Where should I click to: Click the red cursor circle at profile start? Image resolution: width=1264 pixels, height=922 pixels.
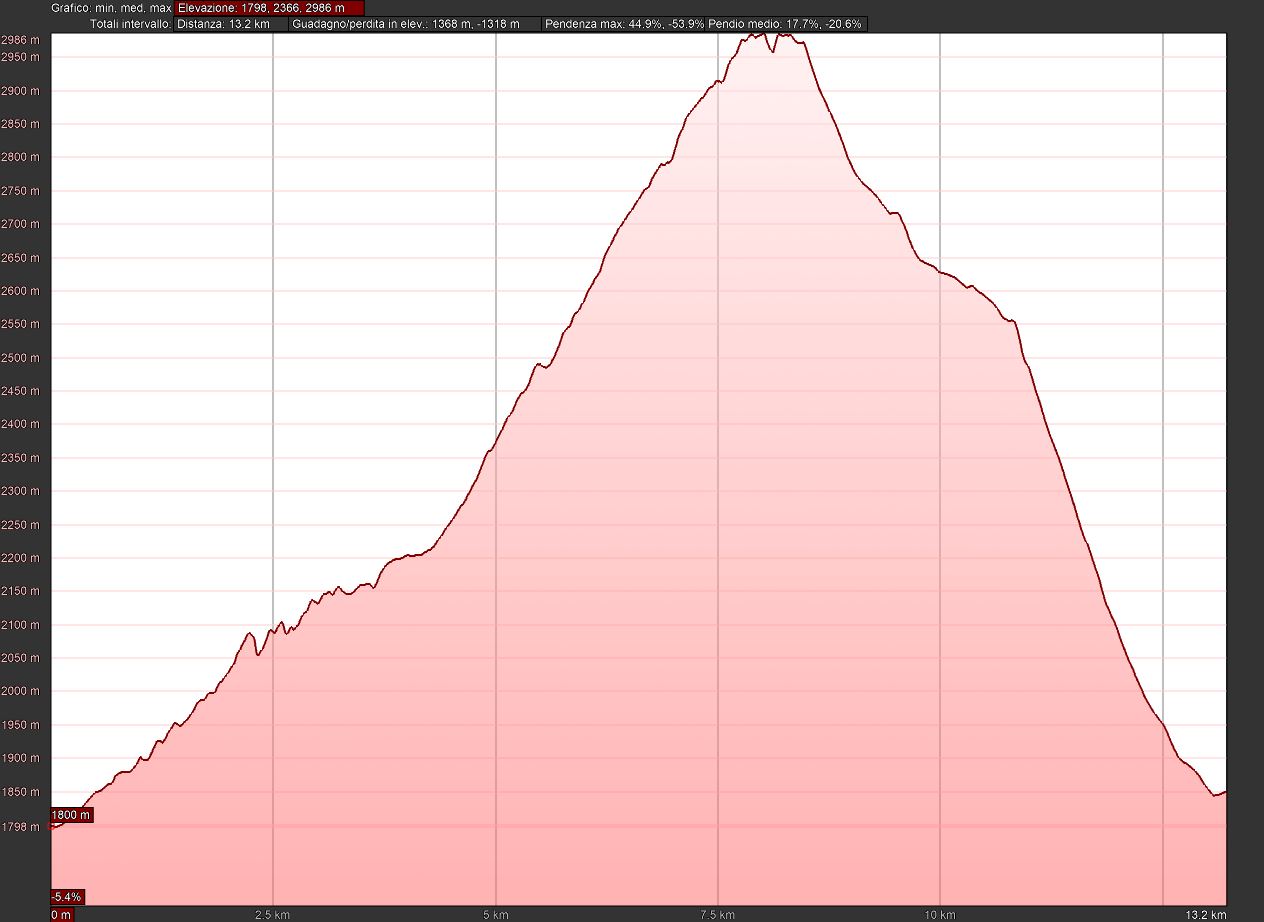tap(53, 826)
